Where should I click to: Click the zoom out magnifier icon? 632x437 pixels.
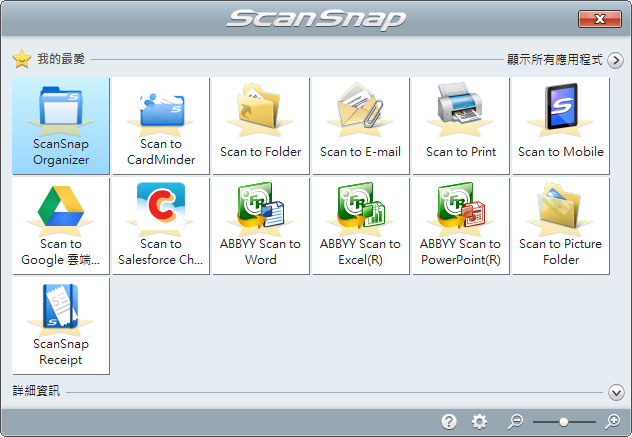coord(515,422)
